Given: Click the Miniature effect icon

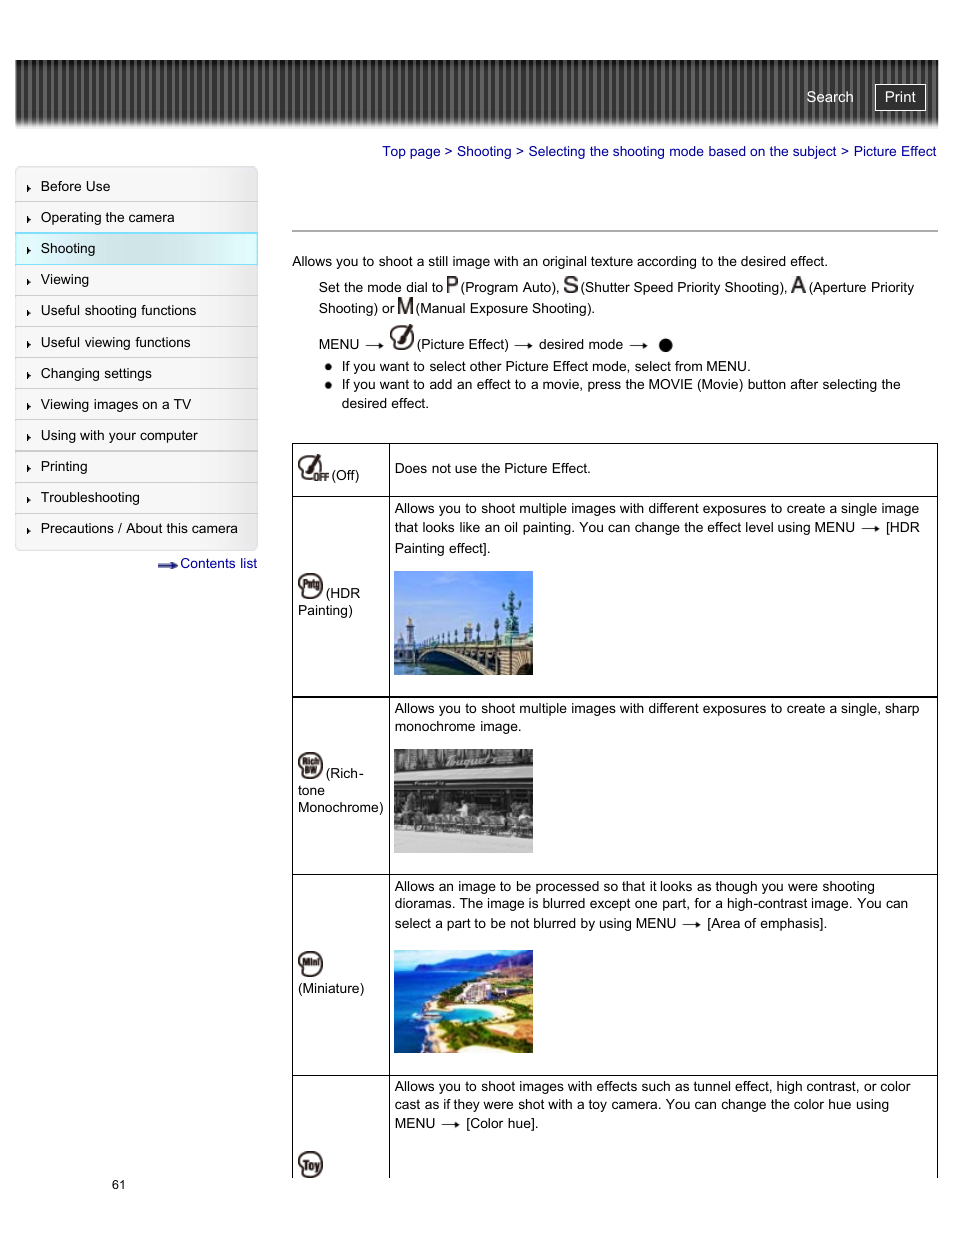Looking at the screenshot, I should click(310, 963).
